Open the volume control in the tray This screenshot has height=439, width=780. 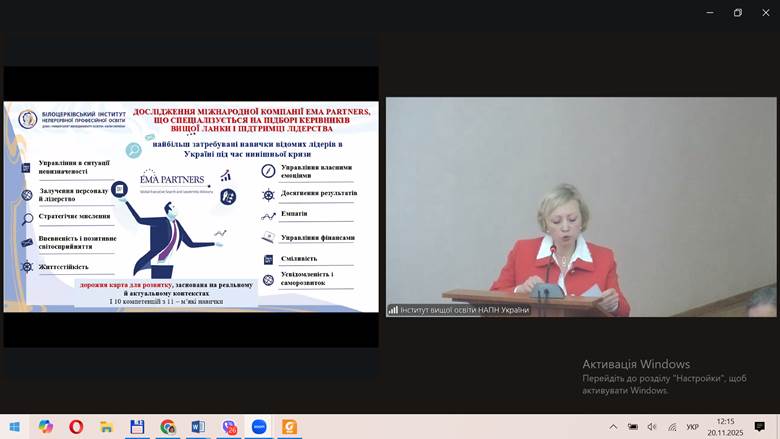click(x=652, y=427)
